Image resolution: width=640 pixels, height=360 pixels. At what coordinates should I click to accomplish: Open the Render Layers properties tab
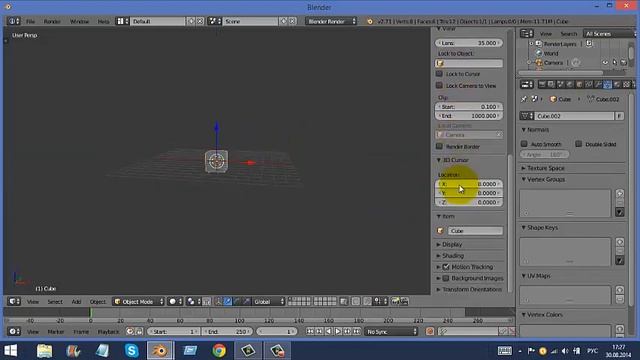tap(551, 84)
